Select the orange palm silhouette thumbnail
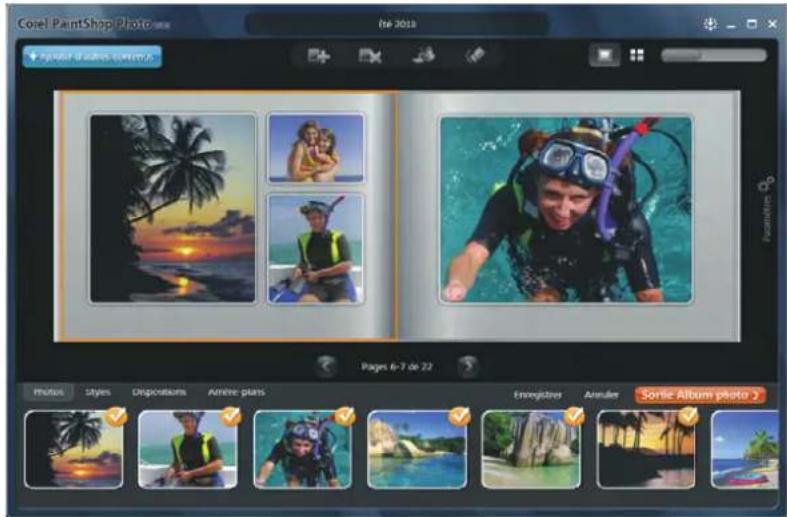This screenshot has width=787, height=517. [x=646, y=449]
